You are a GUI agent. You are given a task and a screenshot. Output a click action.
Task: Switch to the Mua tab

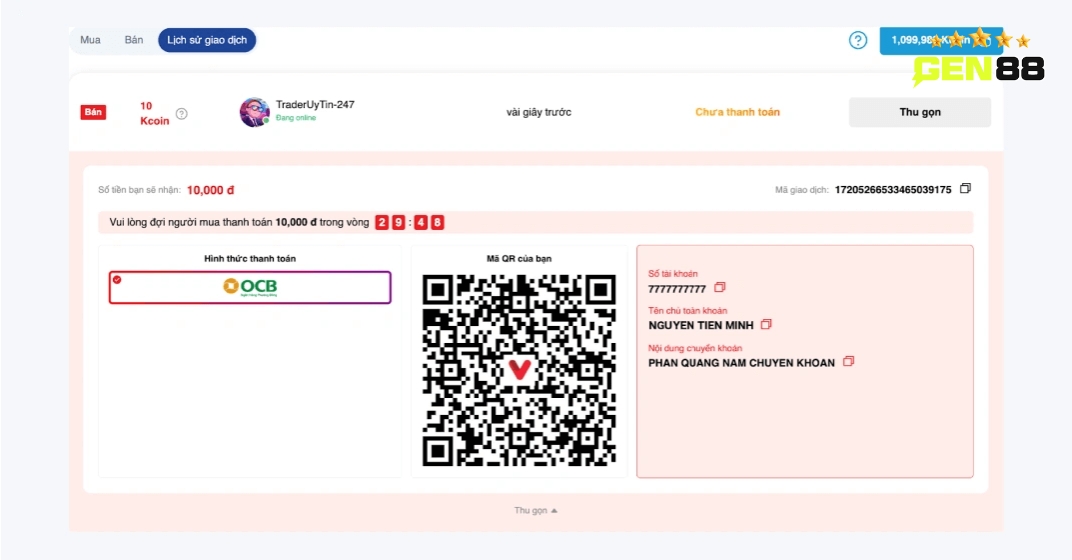[x=90, y=40]
